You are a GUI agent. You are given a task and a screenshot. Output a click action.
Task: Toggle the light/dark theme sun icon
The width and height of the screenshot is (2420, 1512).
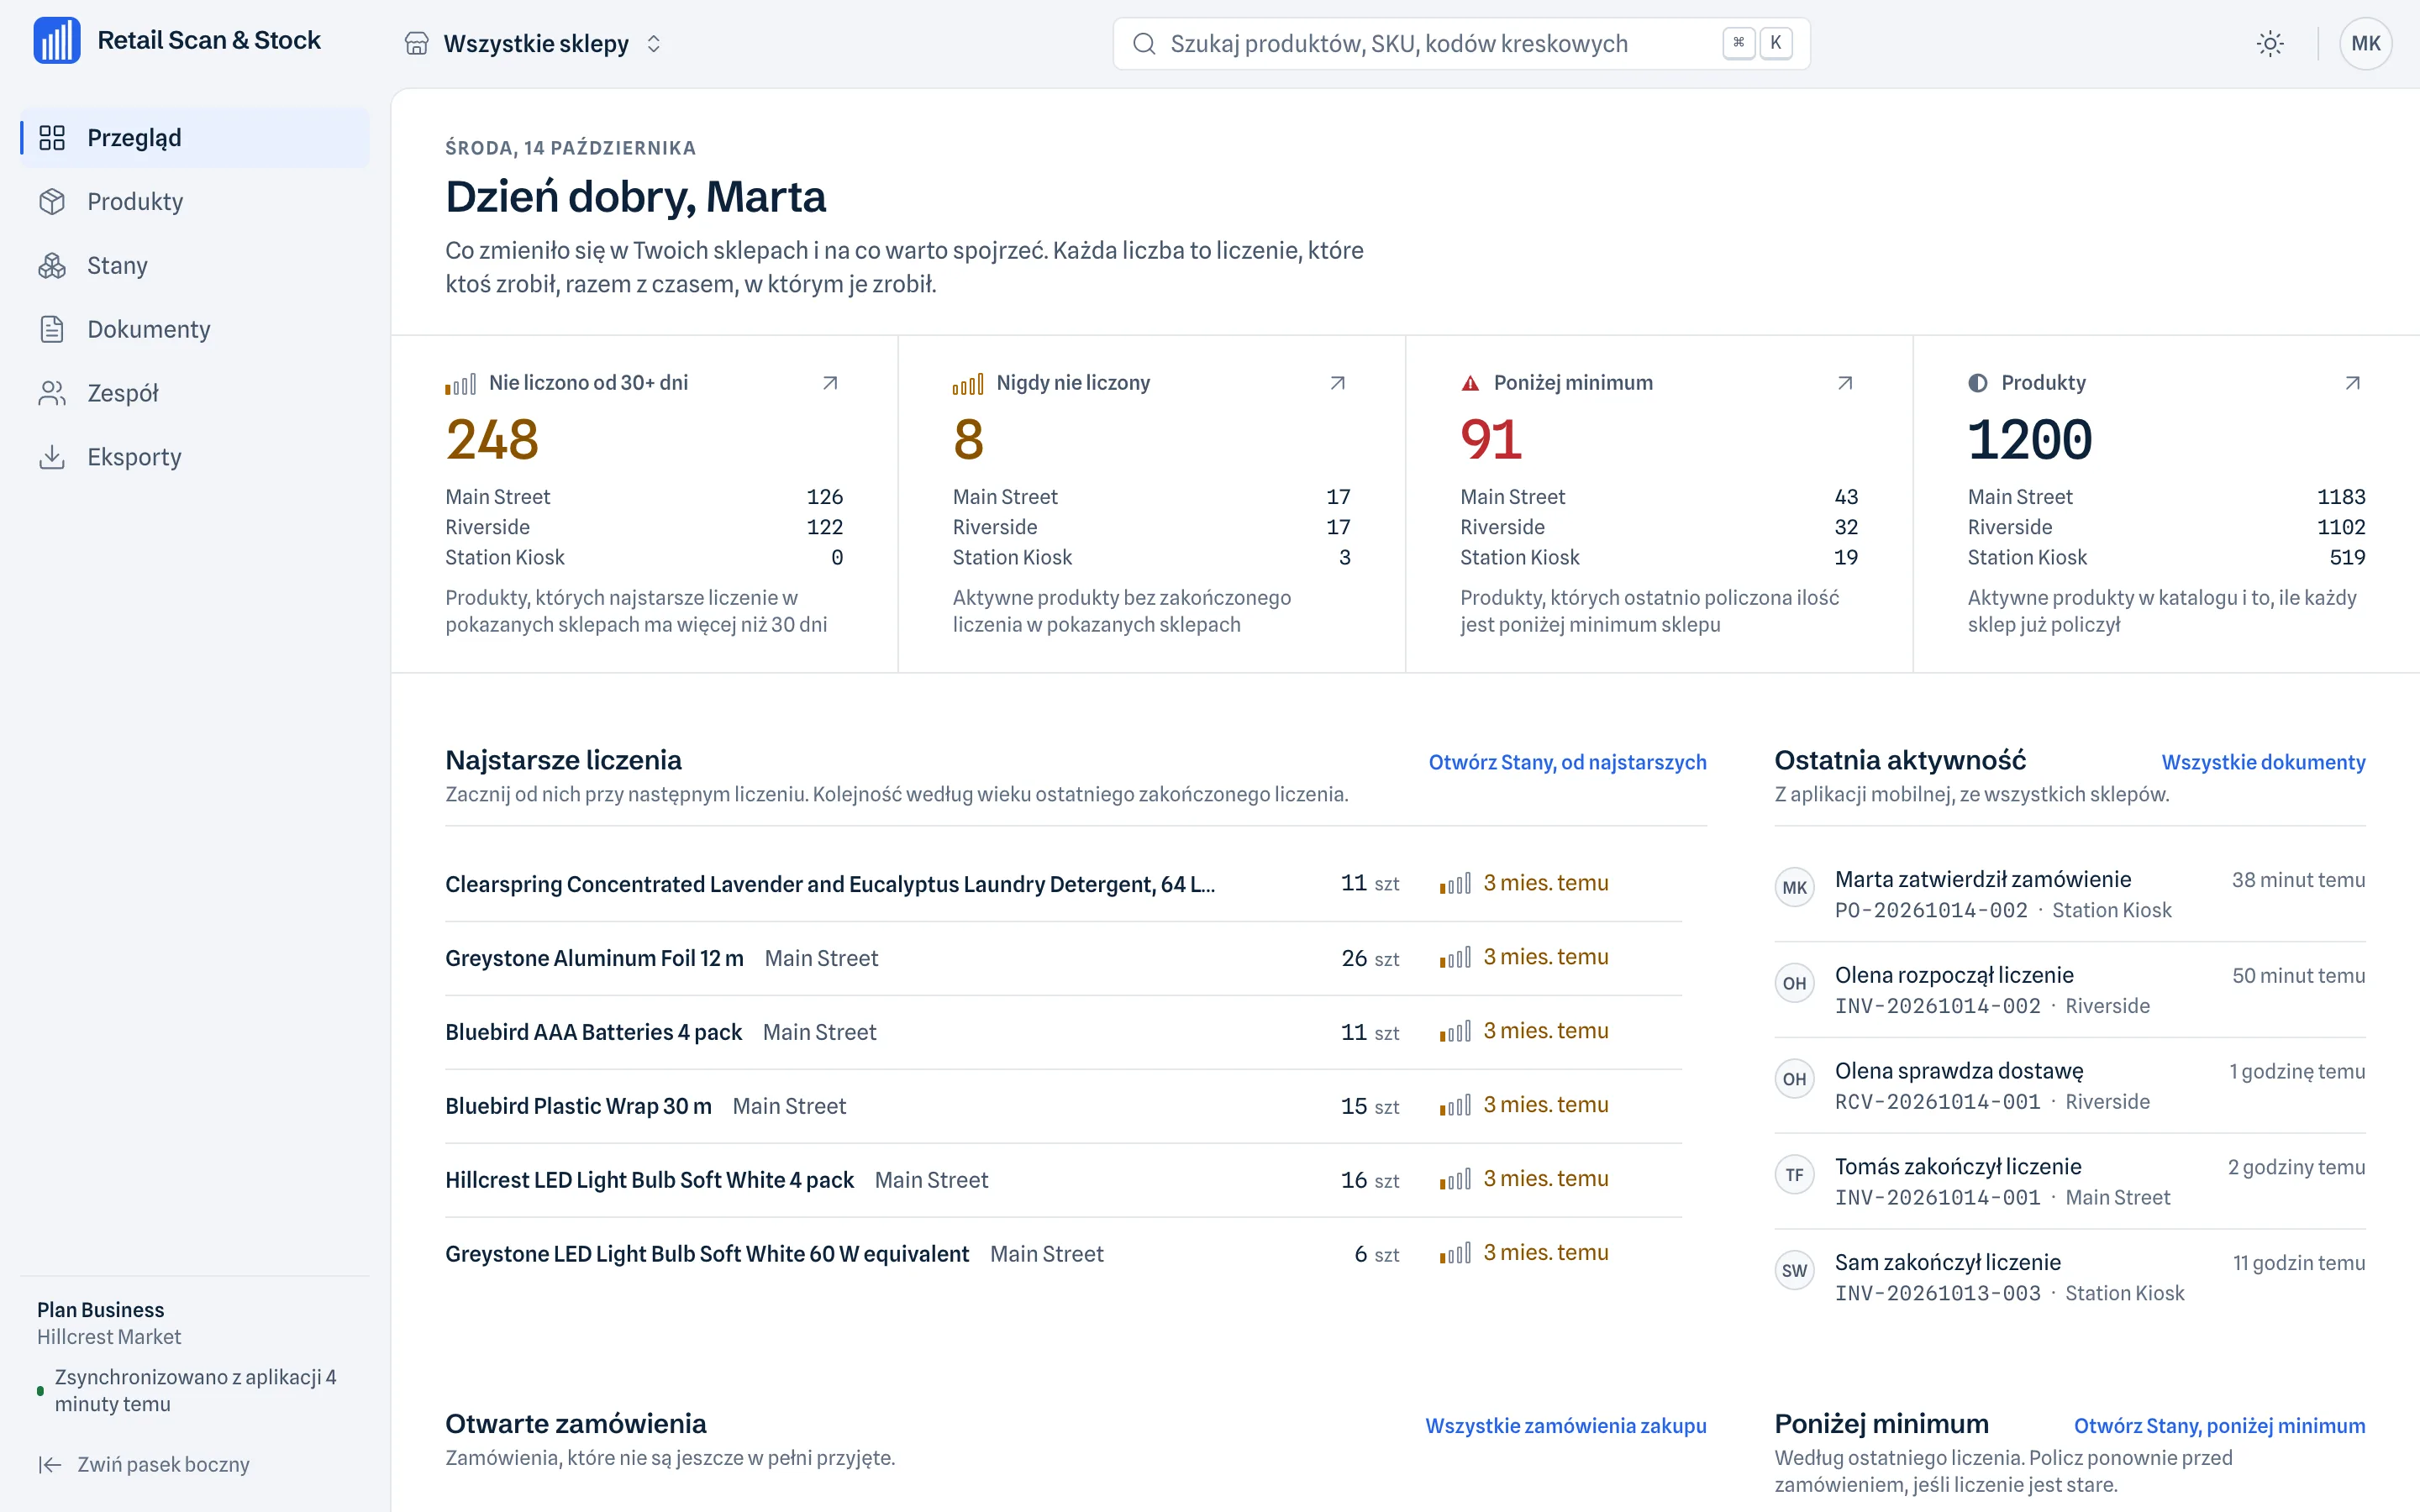[x=2270, y=43]
